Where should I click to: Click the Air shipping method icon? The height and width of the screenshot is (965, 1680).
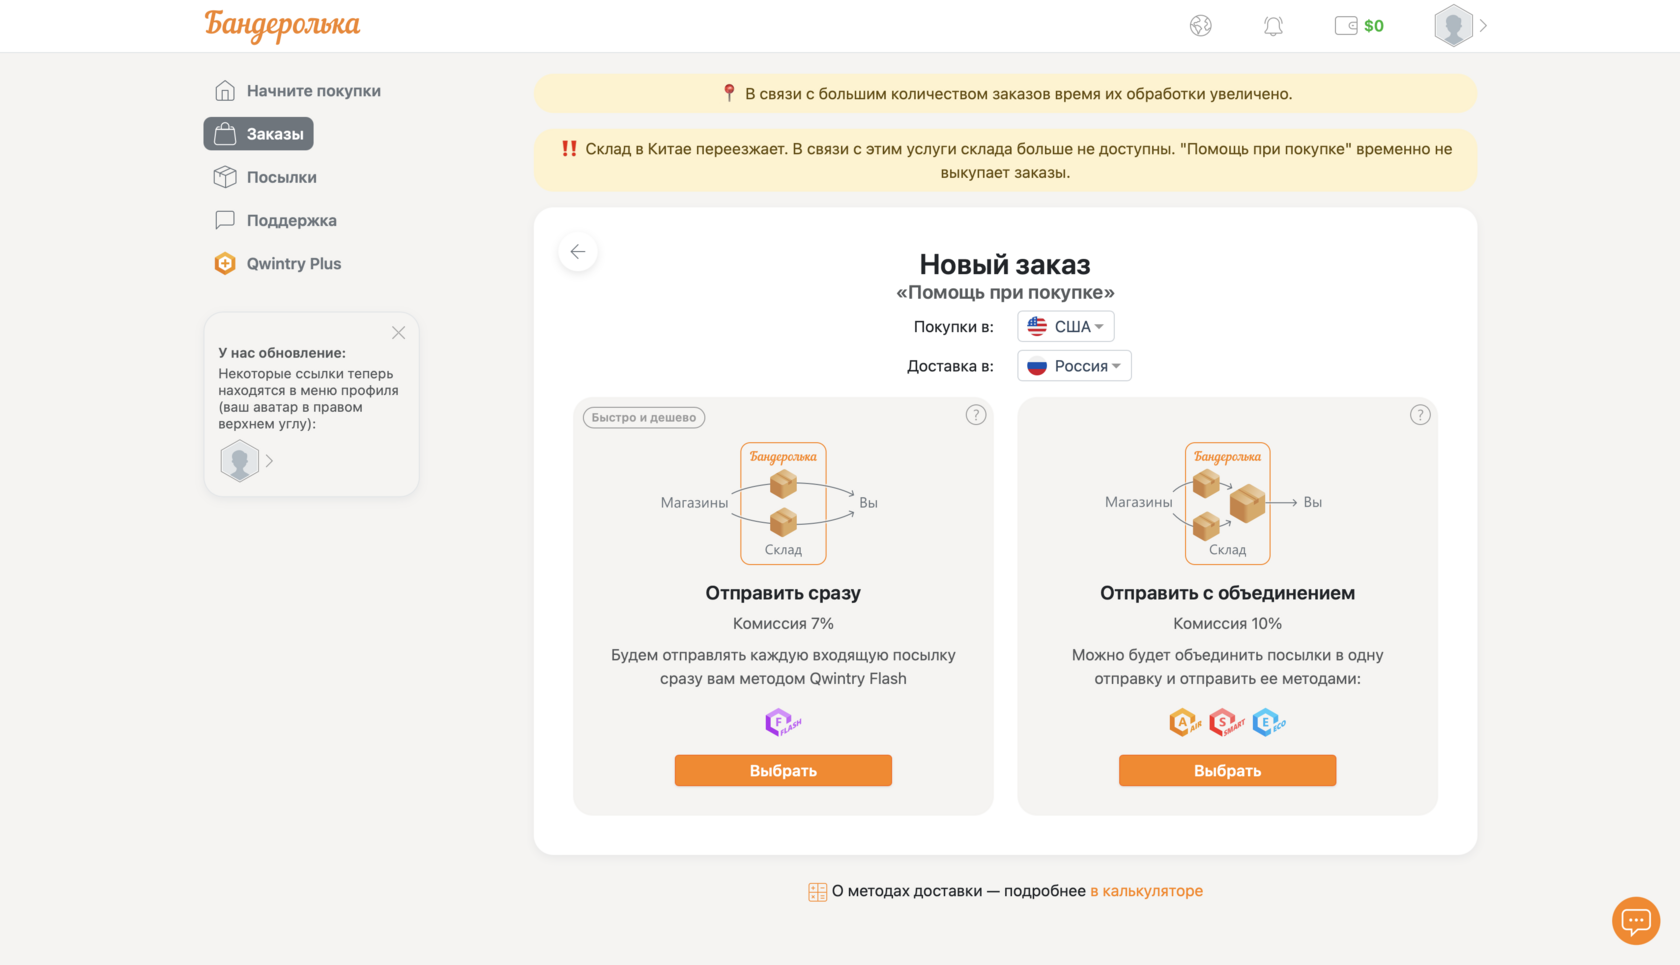tap(1185, 722)
